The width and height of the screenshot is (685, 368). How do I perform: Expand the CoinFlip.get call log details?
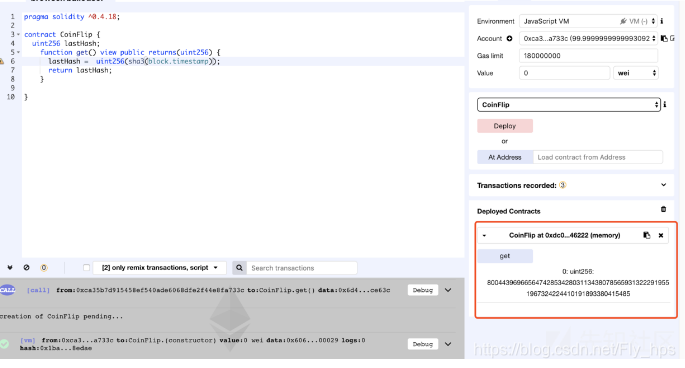[448, 290]
